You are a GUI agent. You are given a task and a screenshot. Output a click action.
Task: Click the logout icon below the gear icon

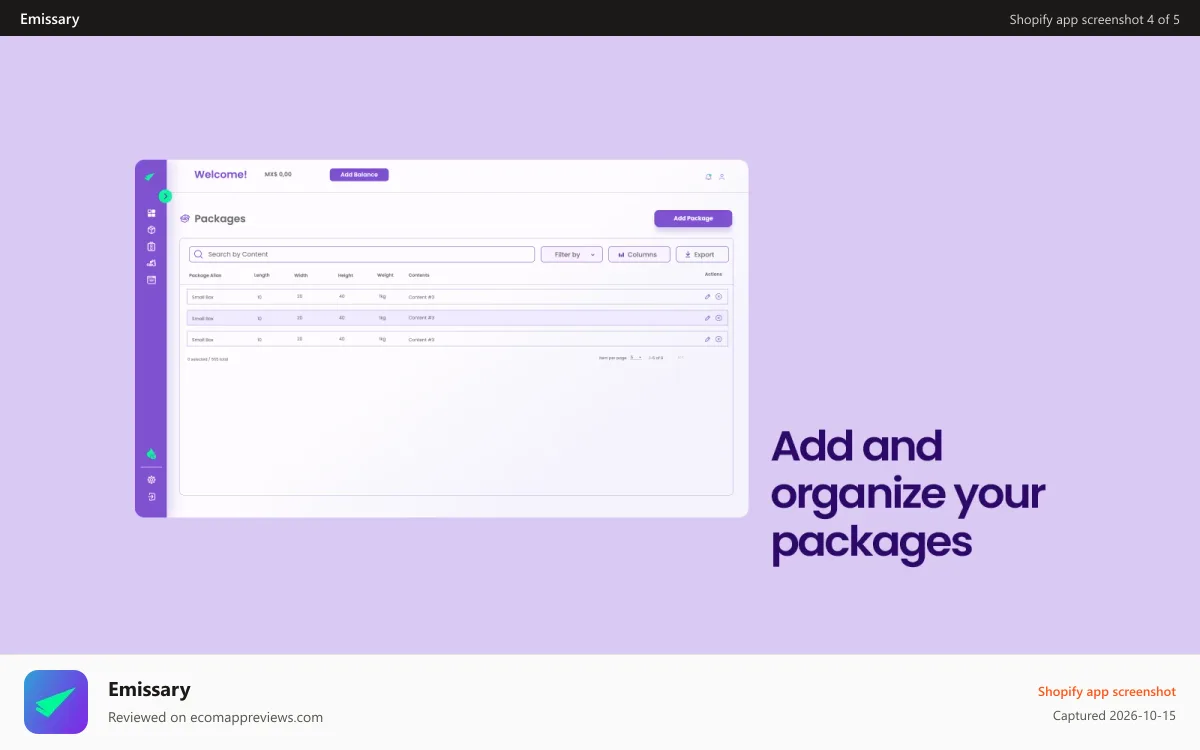coord(151,496)
